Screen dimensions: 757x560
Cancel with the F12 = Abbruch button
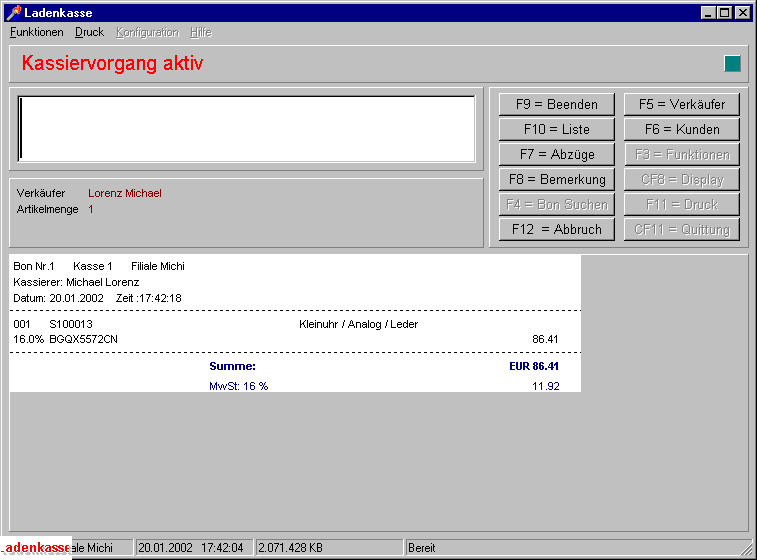tap(557, 229)
